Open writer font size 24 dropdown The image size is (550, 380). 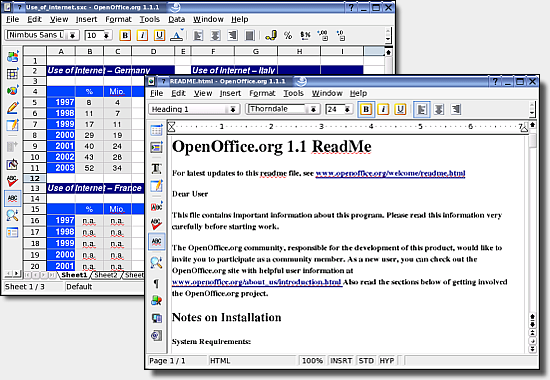coord(347,109)
